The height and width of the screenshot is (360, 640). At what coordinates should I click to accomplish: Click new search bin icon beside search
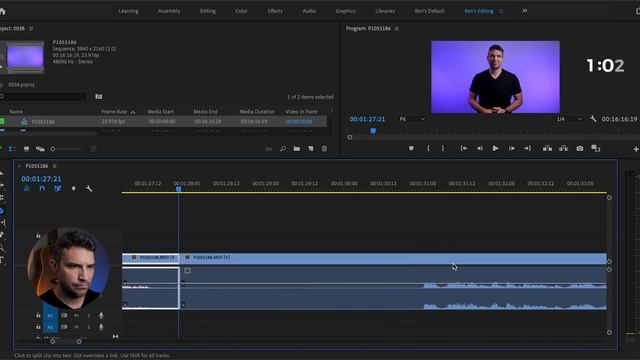click(99, 97)
